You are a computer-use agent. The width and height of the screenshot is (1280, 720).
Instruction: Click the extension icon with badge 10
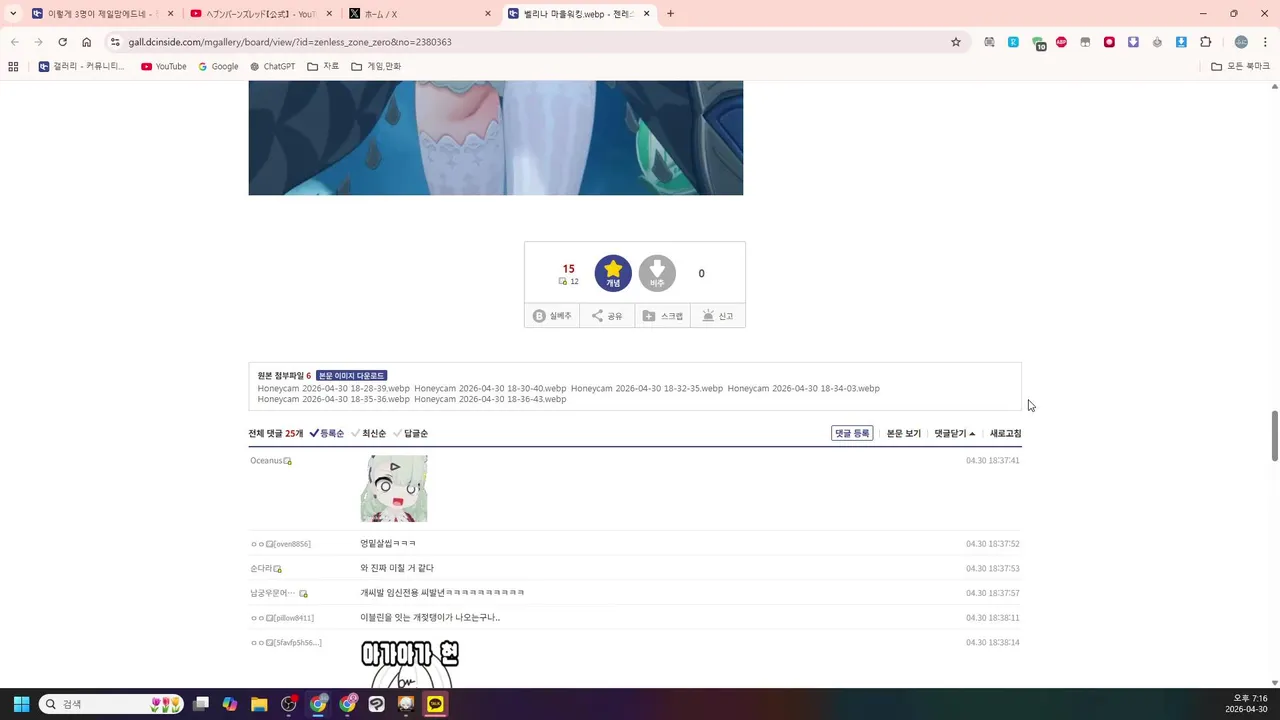click(1038, 43)
